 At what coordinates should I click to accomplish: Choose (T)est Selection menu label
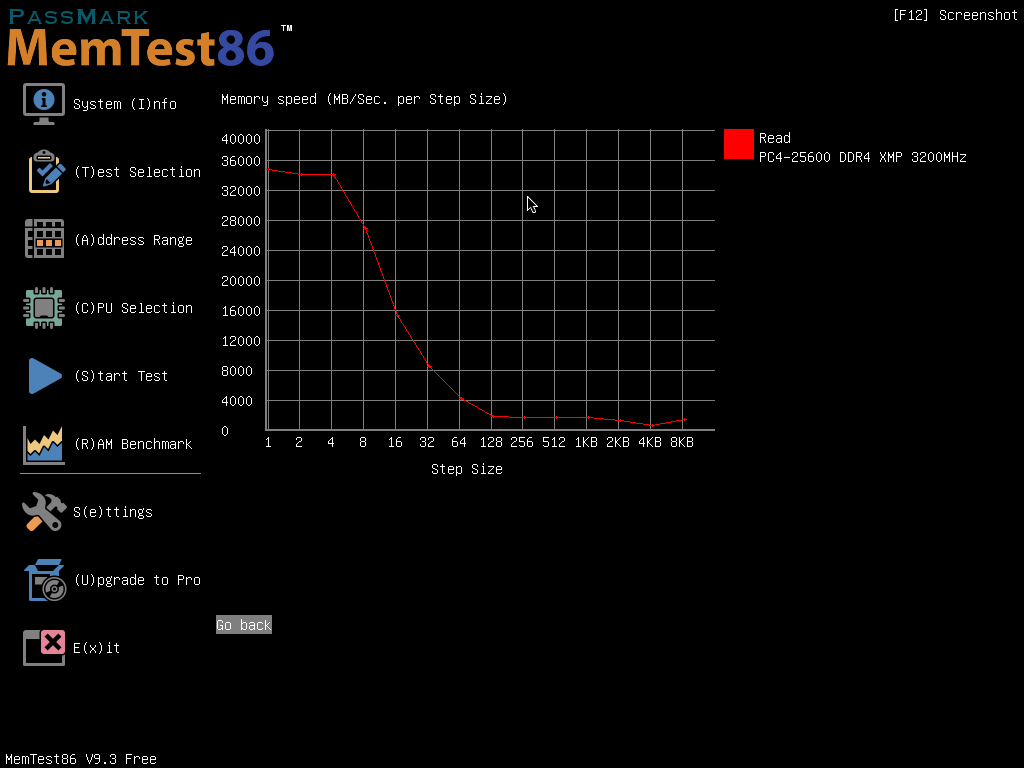137,172
